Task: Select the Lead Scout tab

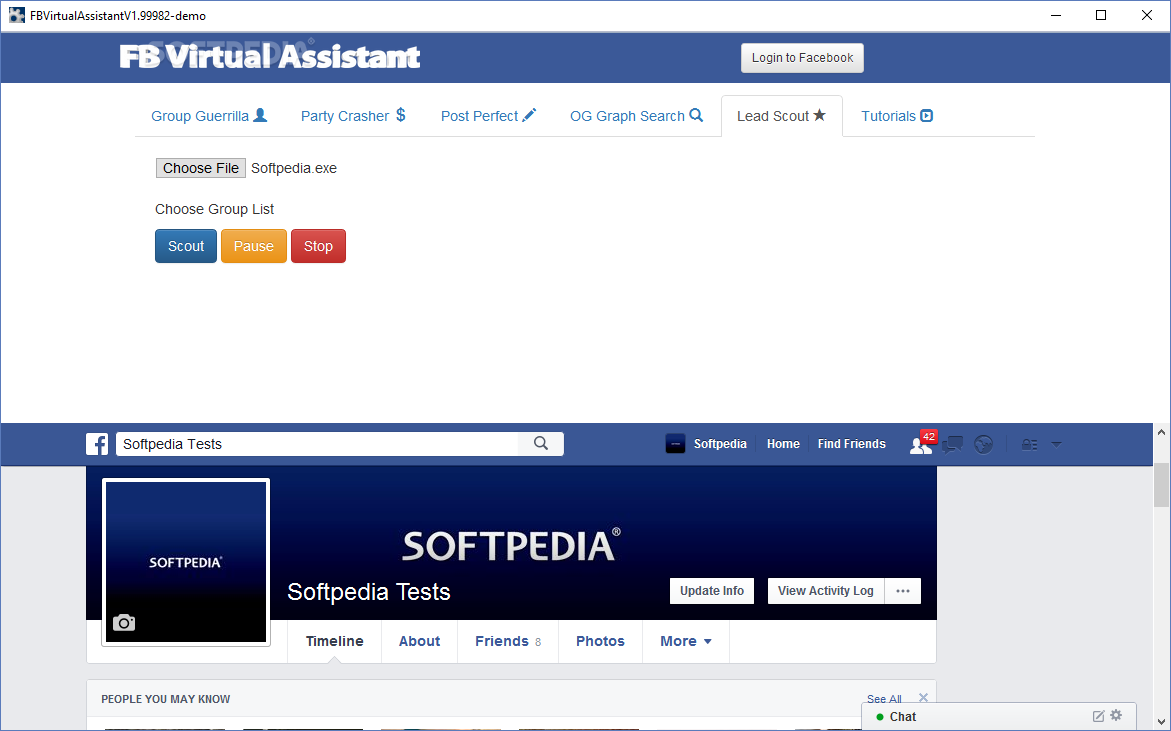Action: pos(781,116)
